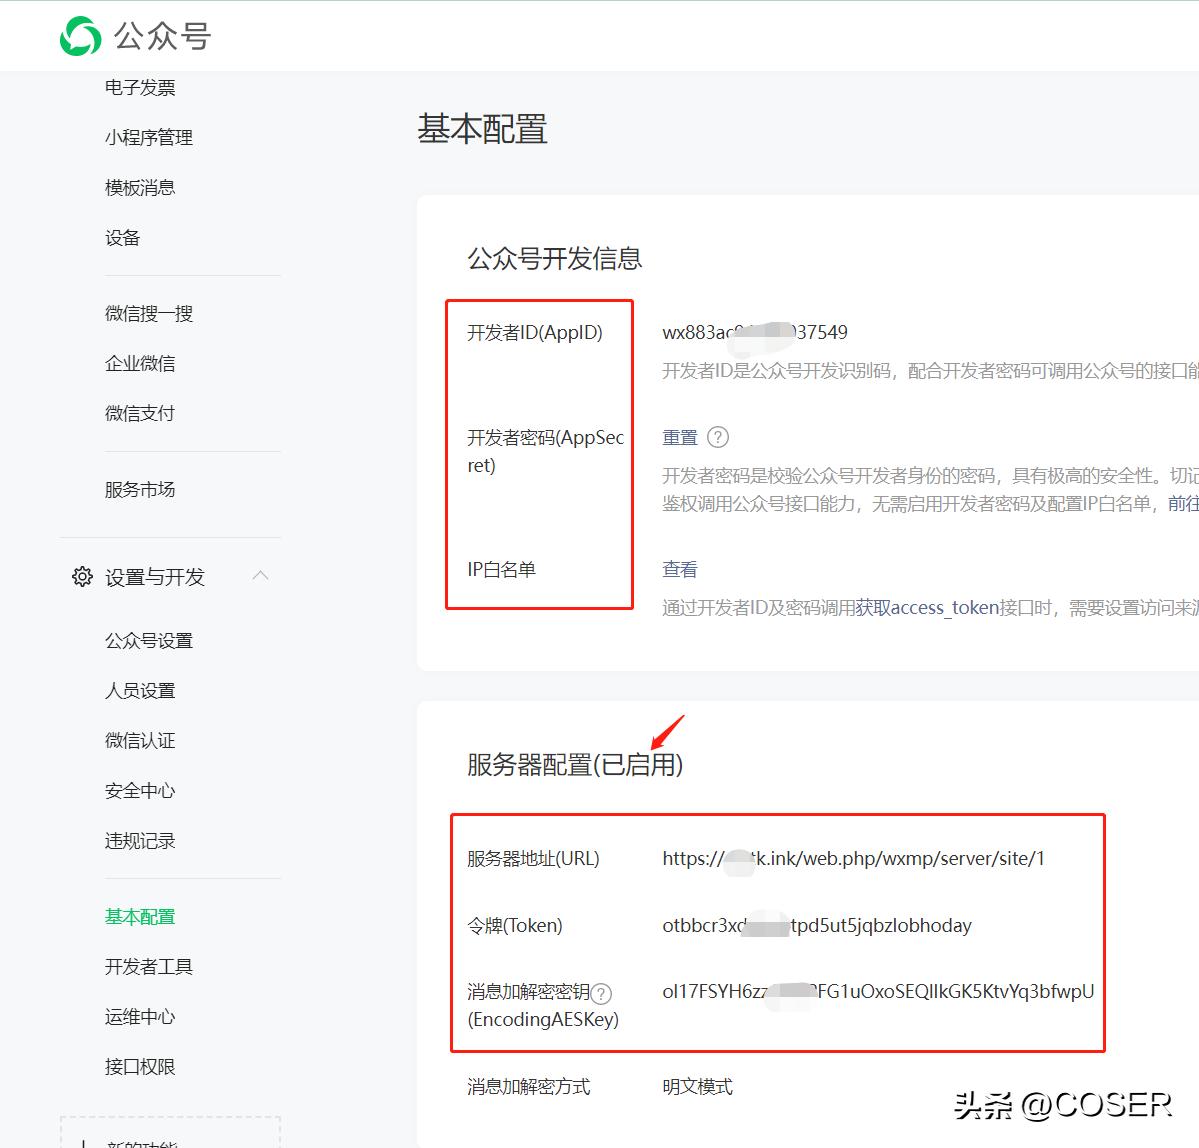This screenshot has height=1148, width=1199.
Task: Collapse the 设置与开发 section chevron
Action: (260, 575)
